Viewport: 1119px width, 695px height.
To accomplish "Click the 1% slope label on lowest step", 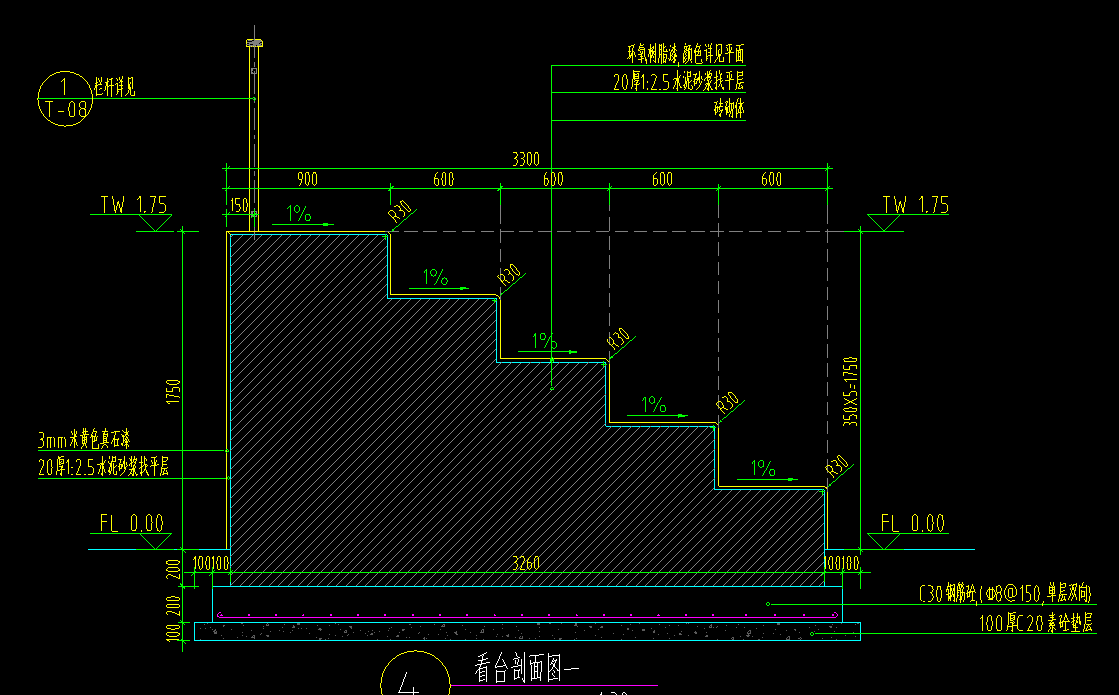I will tap(763, 468).
